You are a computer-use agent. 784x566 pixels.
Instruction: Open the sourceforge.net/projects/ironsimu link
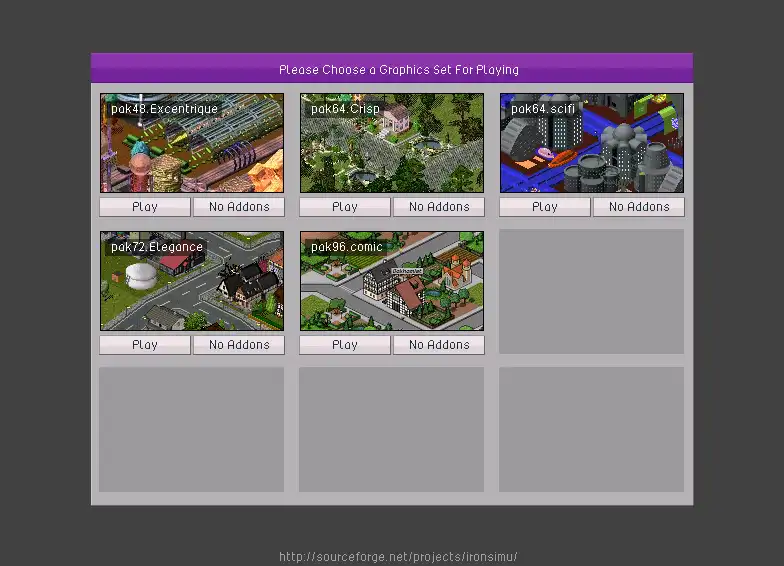coord(398,556)
